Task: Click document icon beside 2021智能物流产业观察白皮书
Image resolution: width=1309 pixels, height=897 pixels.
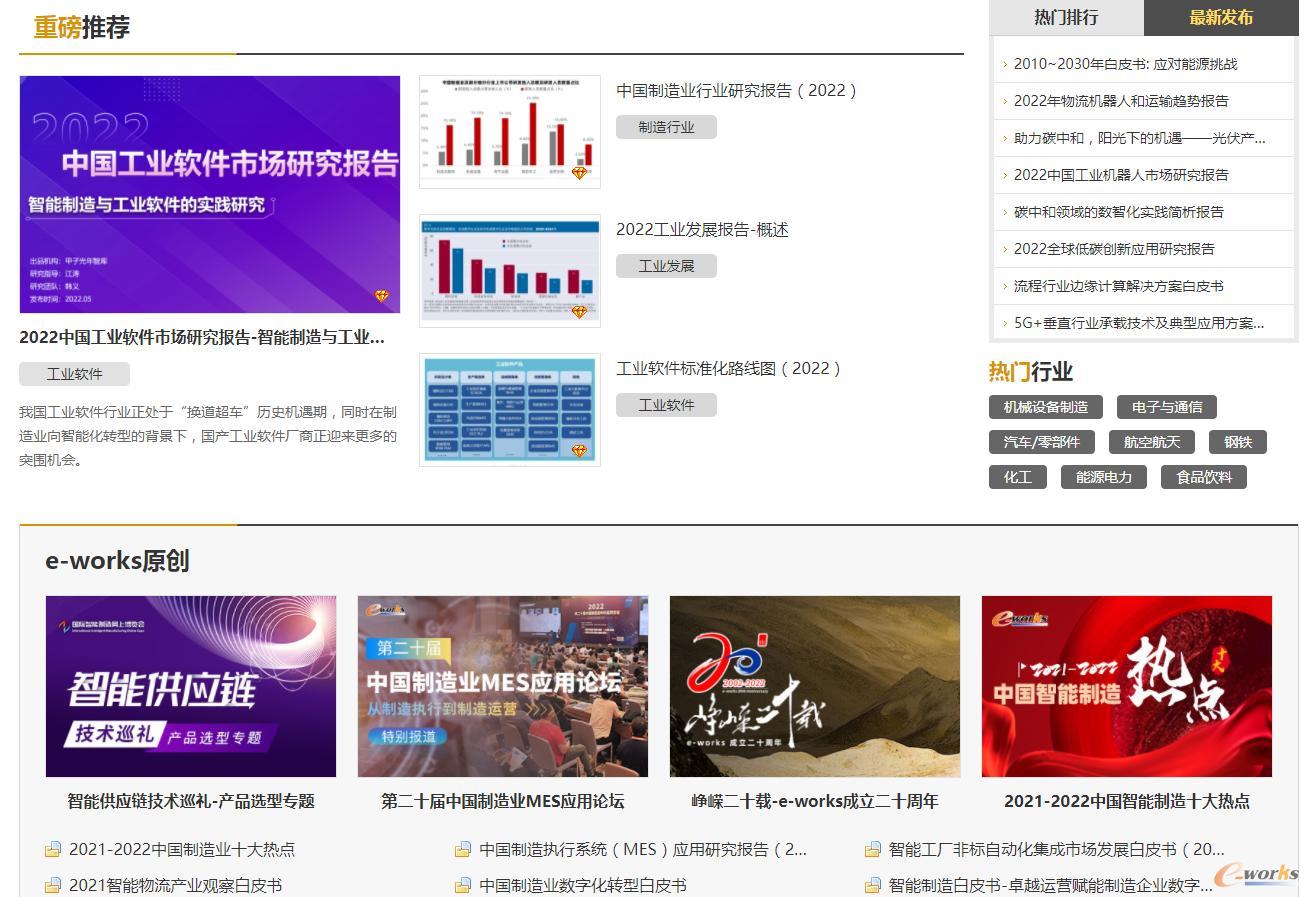Action: point(53,886)
